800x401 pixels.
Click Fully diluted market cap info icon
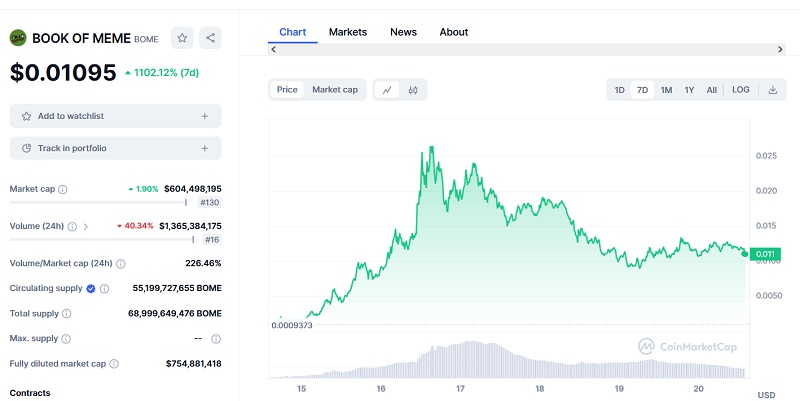point(113,364)
